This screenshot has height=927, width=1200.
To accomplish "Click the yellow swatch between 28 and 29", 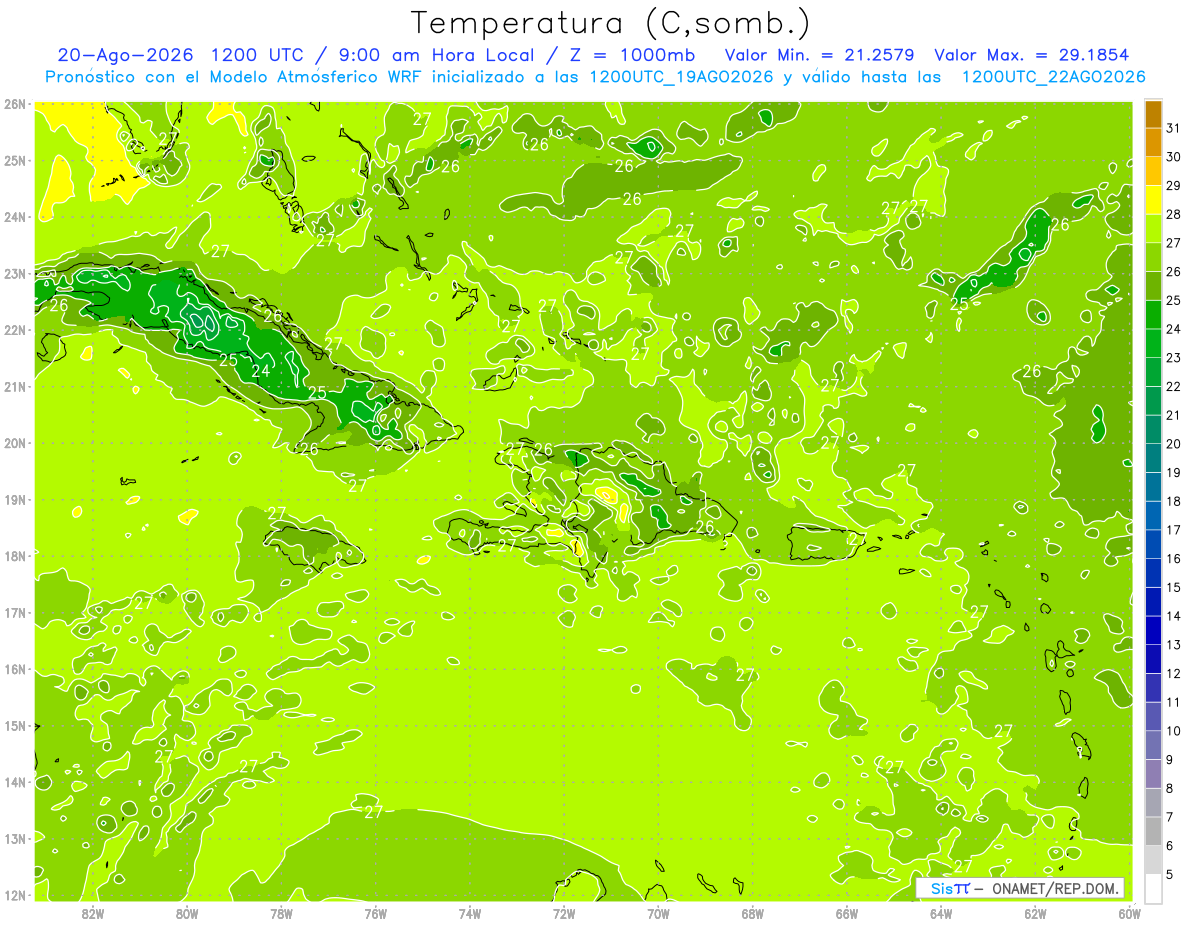I will coord(1154,200).
